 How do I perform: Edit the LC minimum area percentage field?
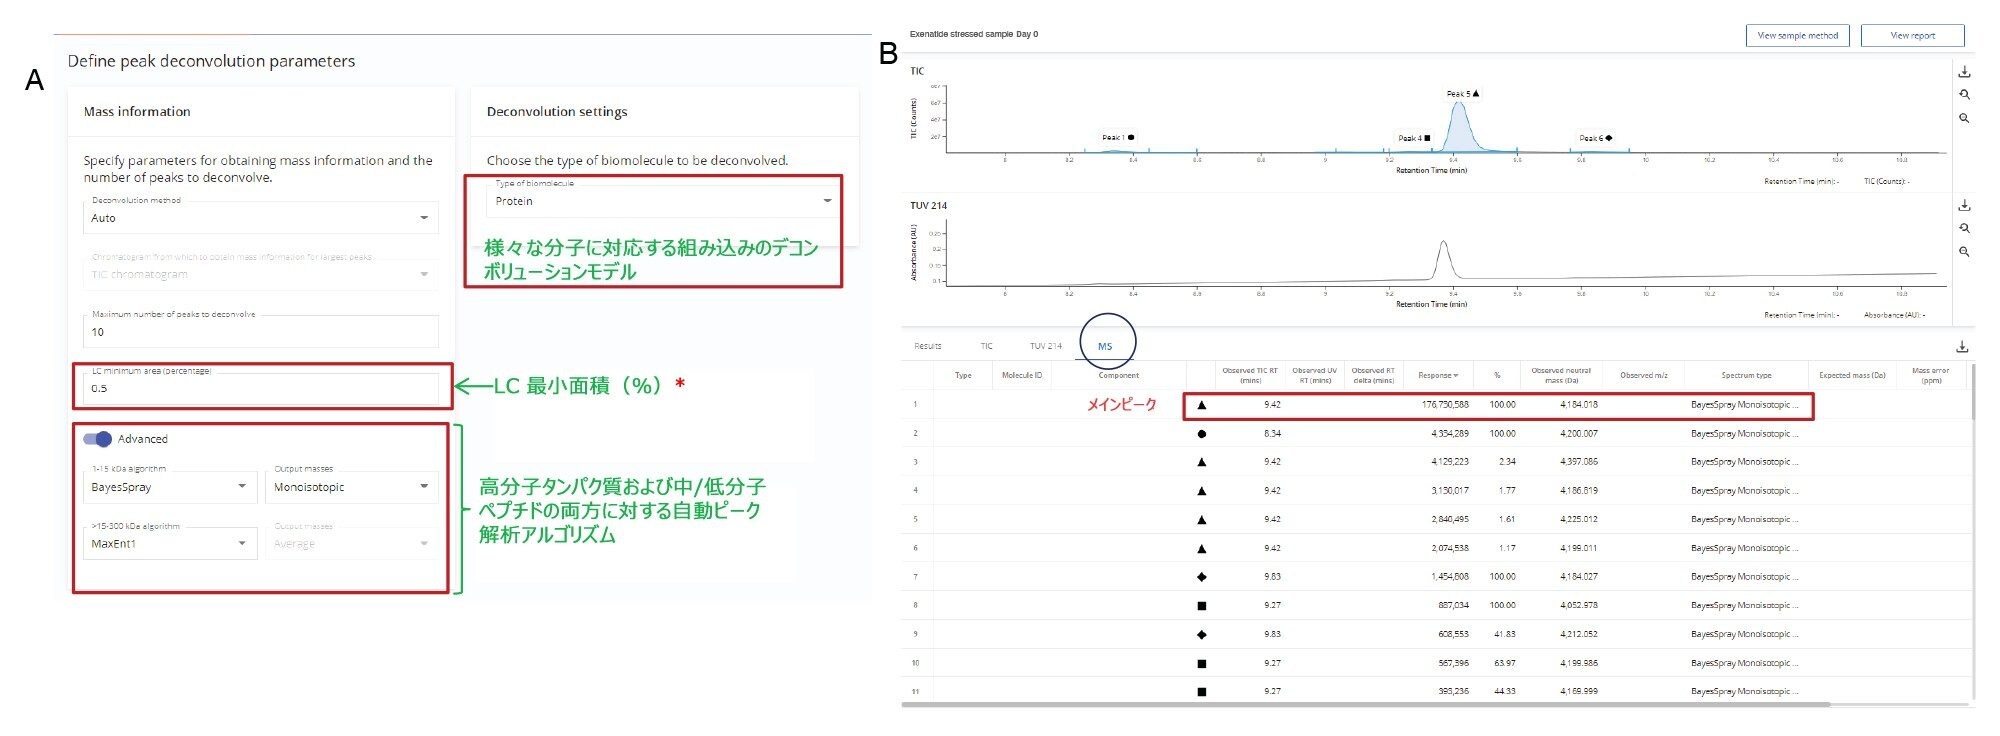(x=260, y=388)
